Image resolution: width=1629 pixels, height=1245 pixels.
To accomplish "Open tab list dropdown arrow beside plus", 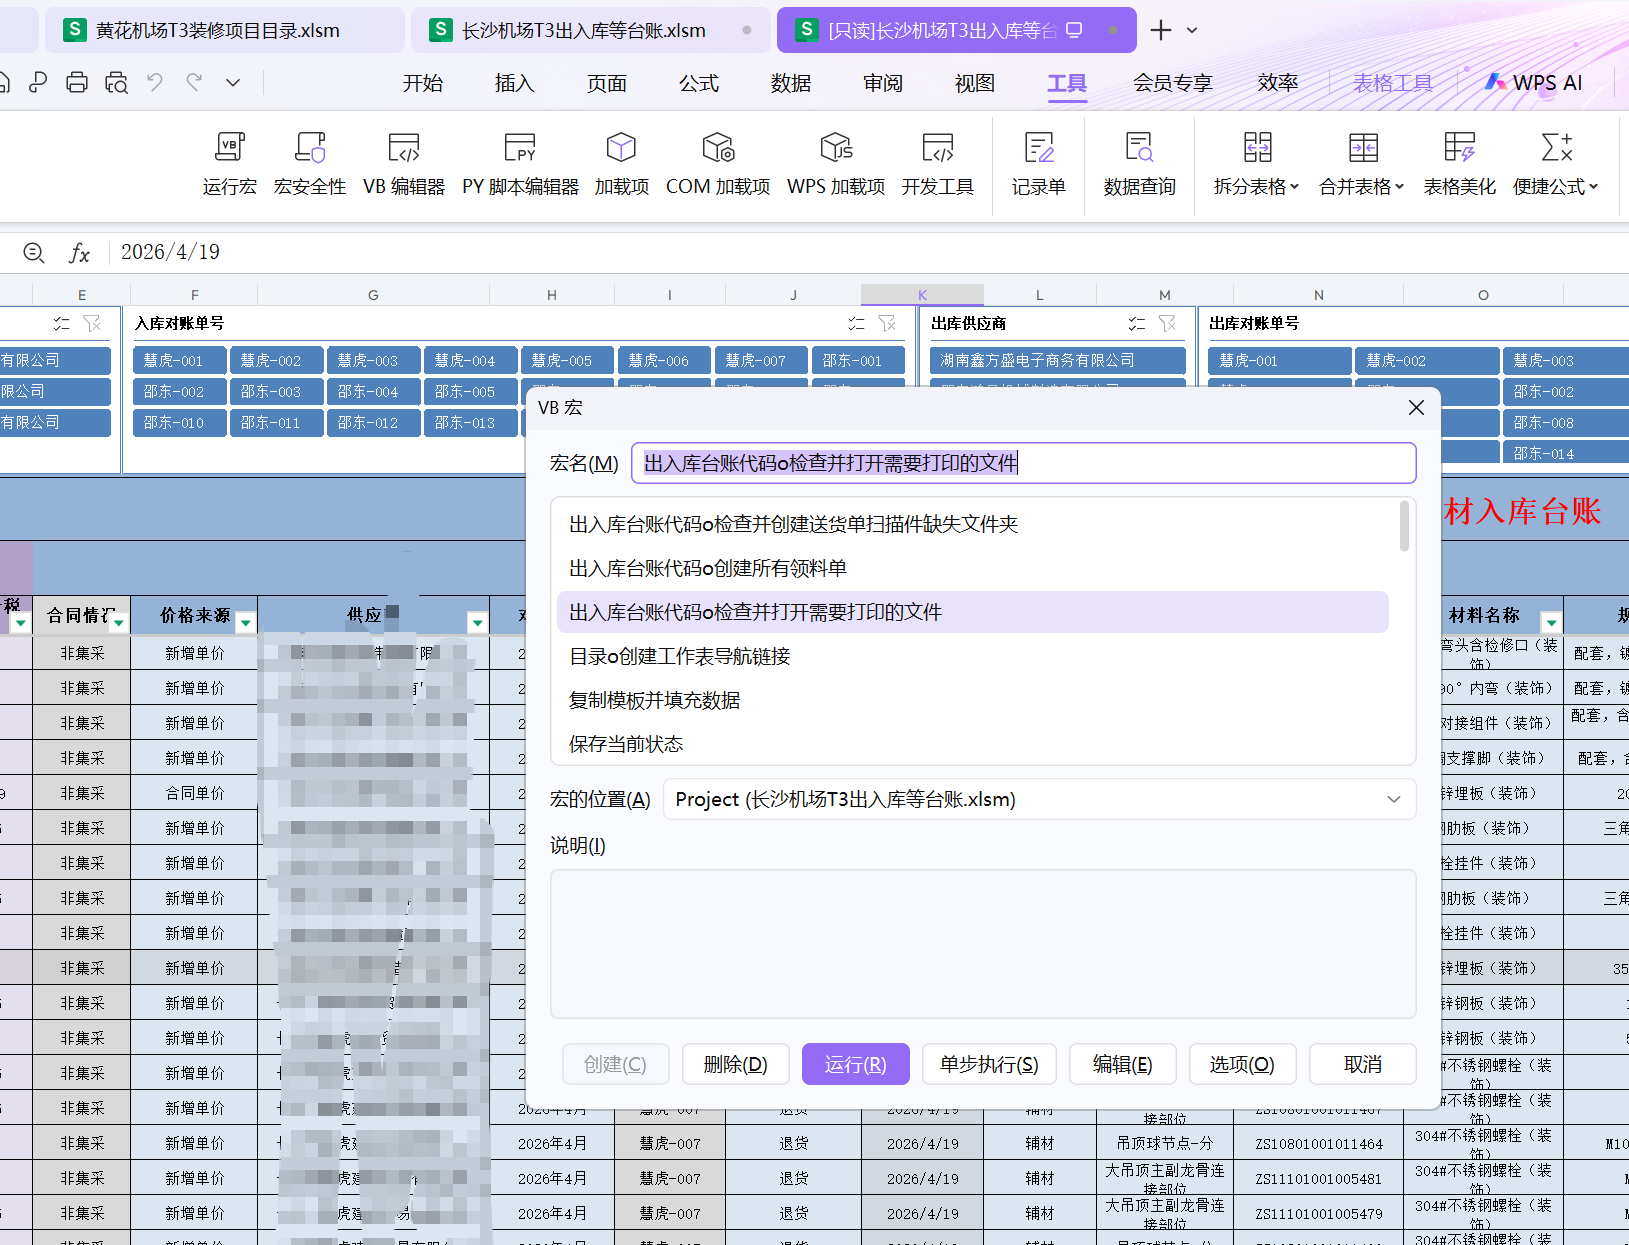I will point(1192,30).
